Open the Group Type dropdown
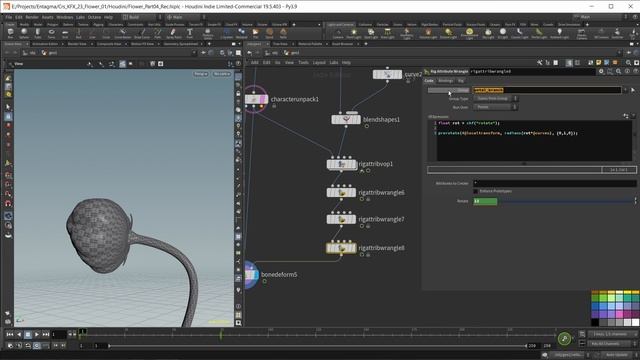This screenshot has width=640, height=360. 495,98
